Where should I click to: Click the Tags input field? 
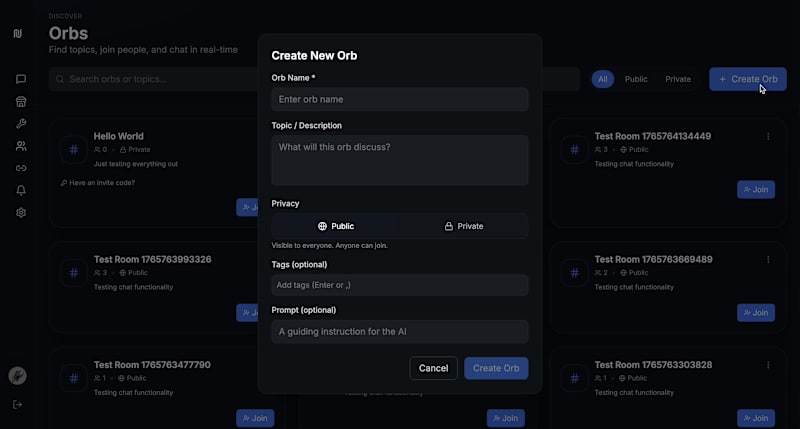400,285
